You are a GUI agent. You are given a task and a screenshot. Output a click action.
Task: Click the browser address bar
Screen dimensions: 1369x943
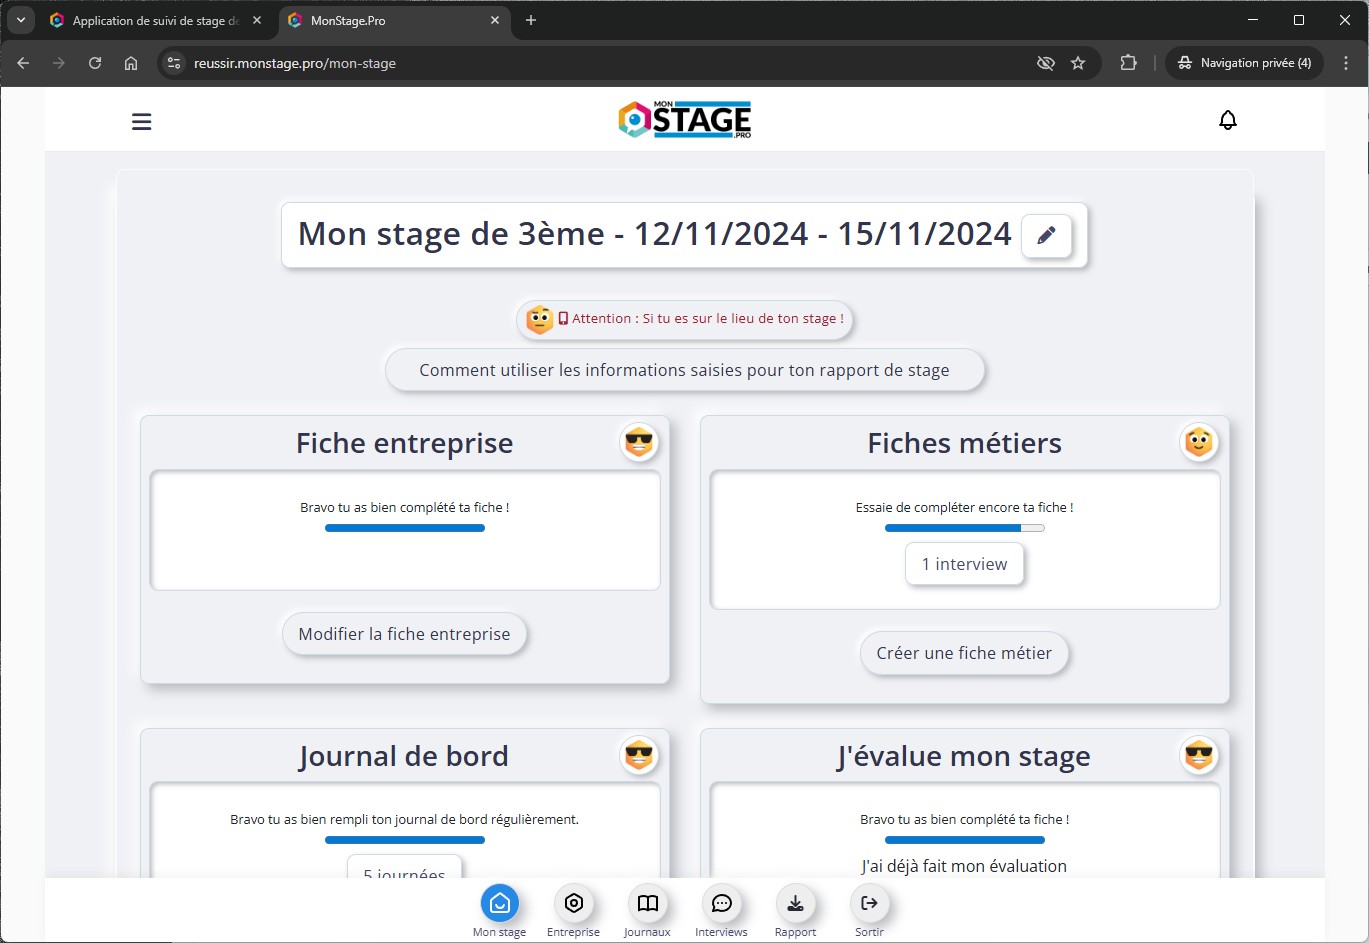[600, 63]
